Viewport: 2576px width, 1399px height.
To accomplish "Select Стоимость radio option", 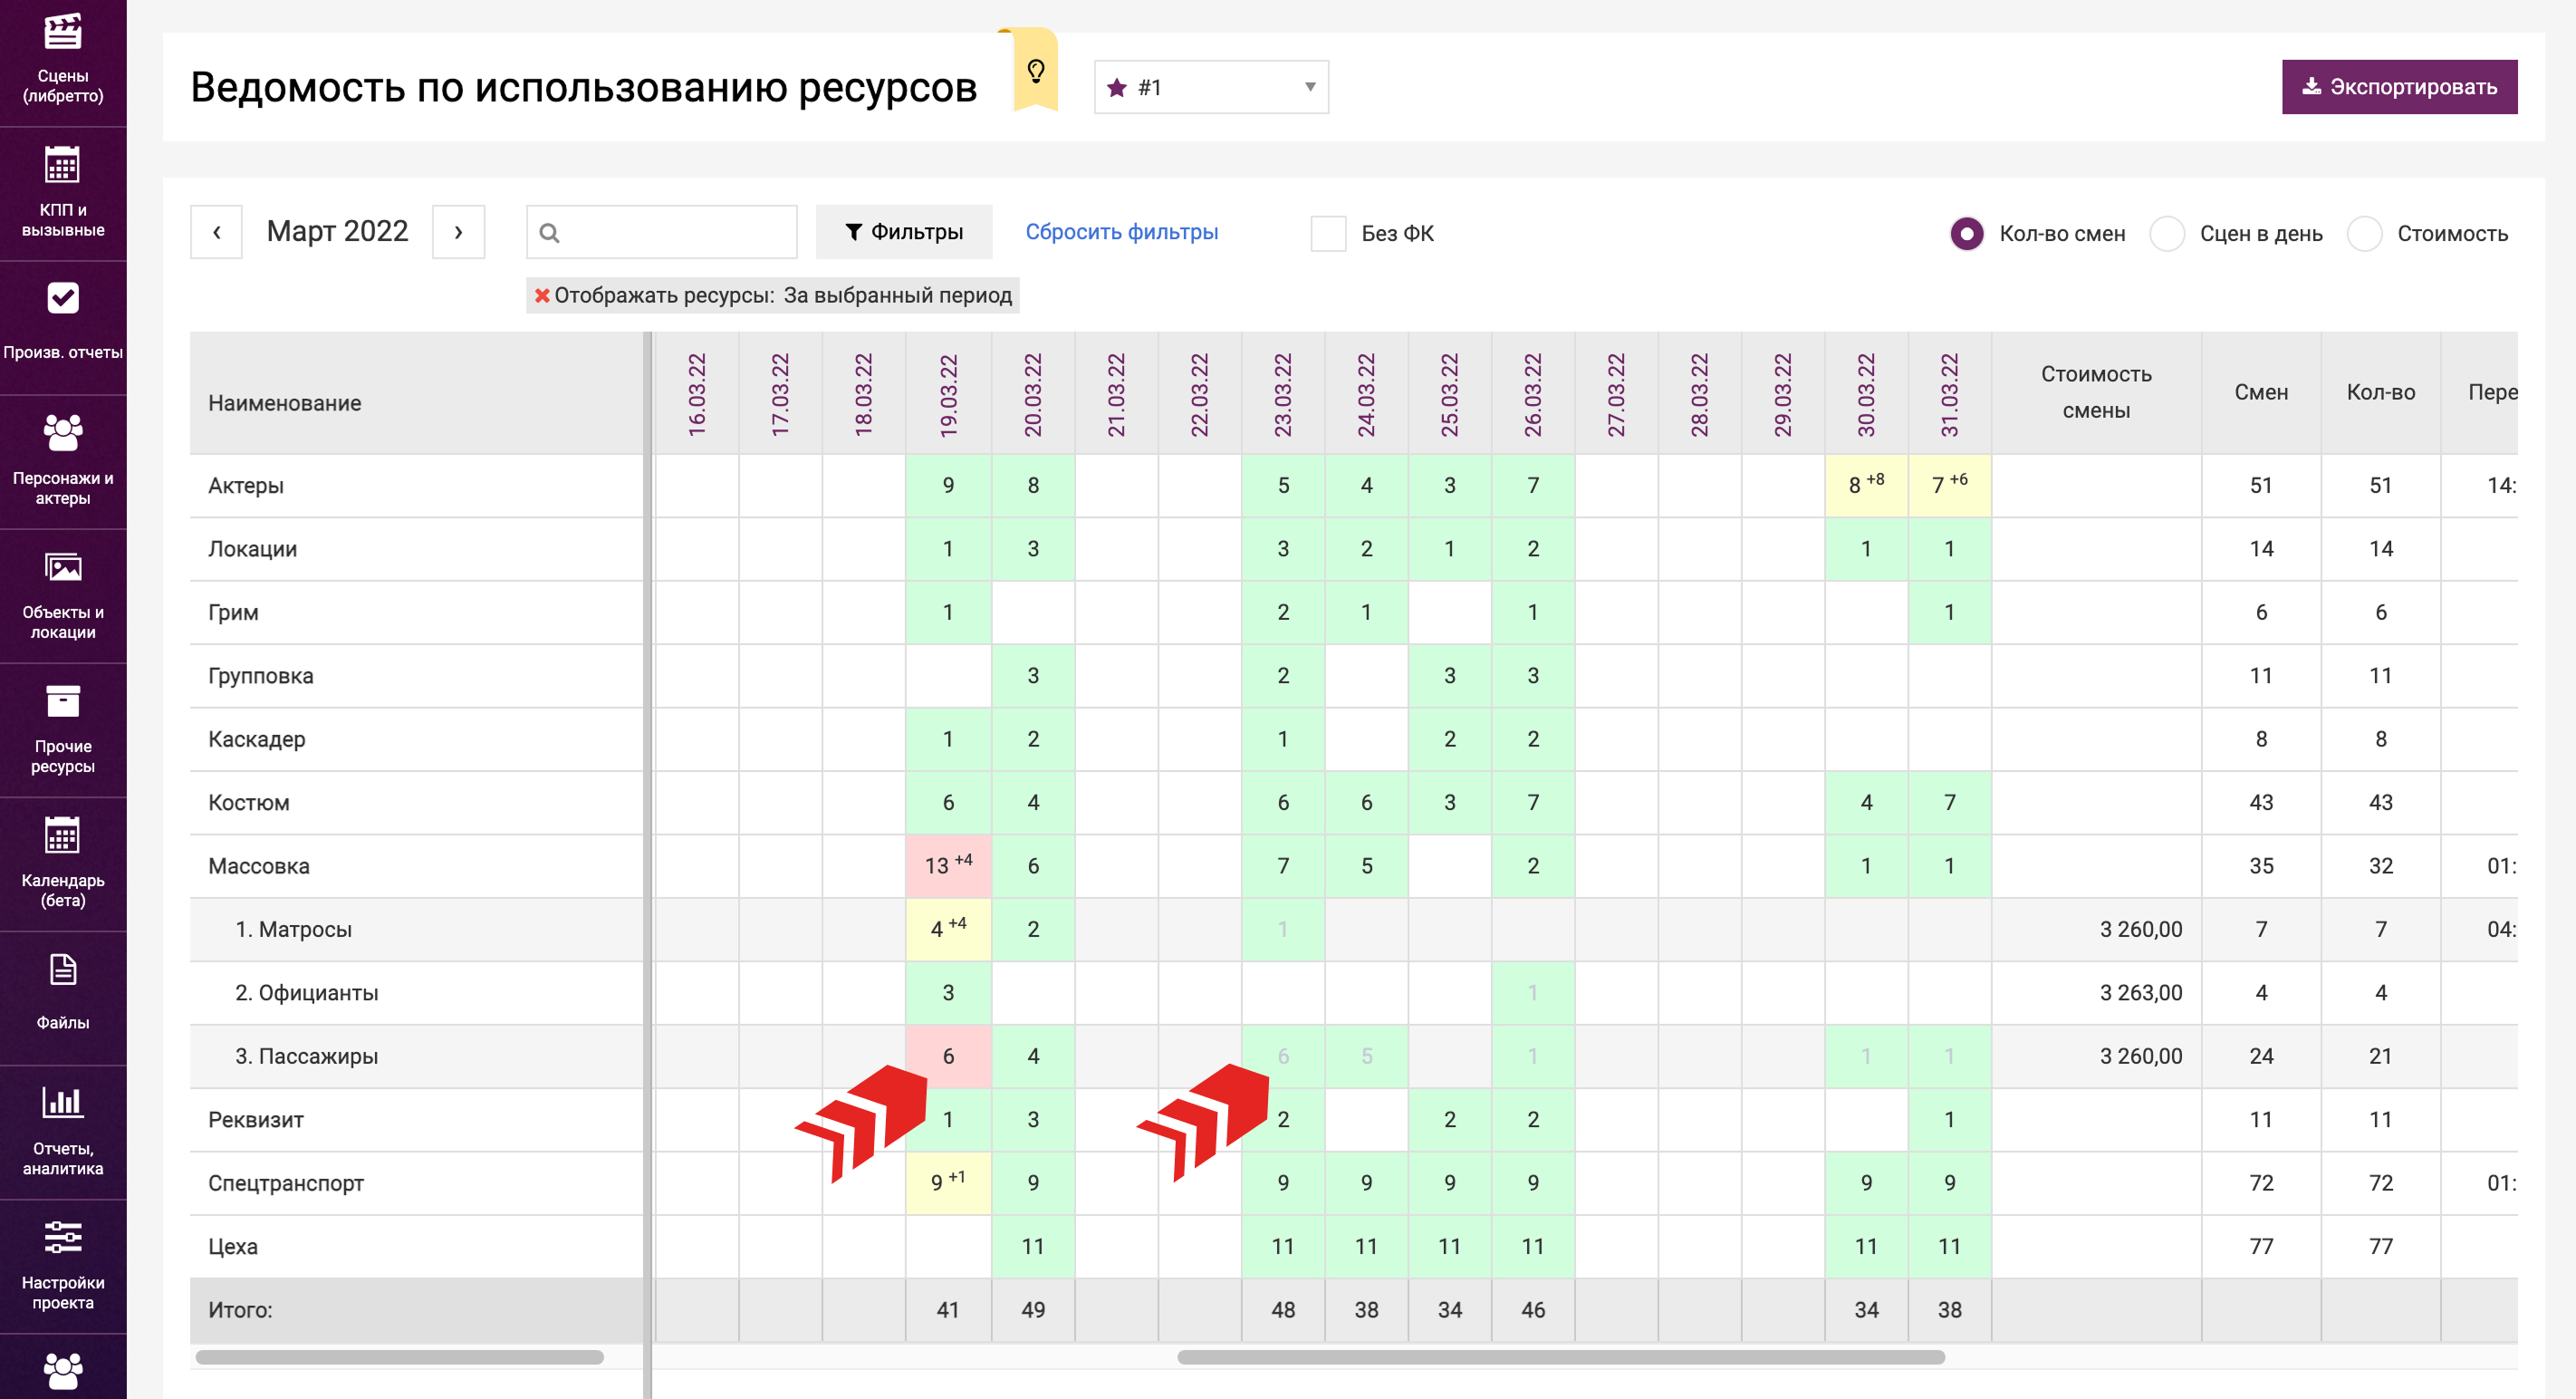I will point(2364,233).
